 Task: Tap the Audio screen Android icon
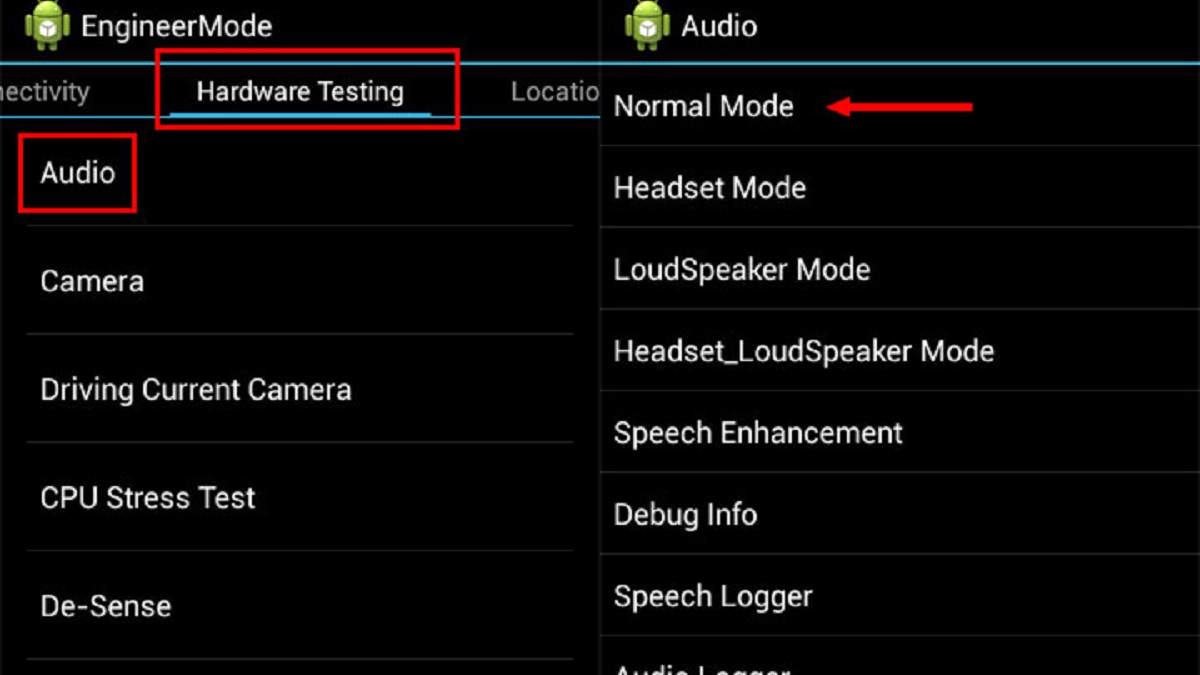[647, 26]
